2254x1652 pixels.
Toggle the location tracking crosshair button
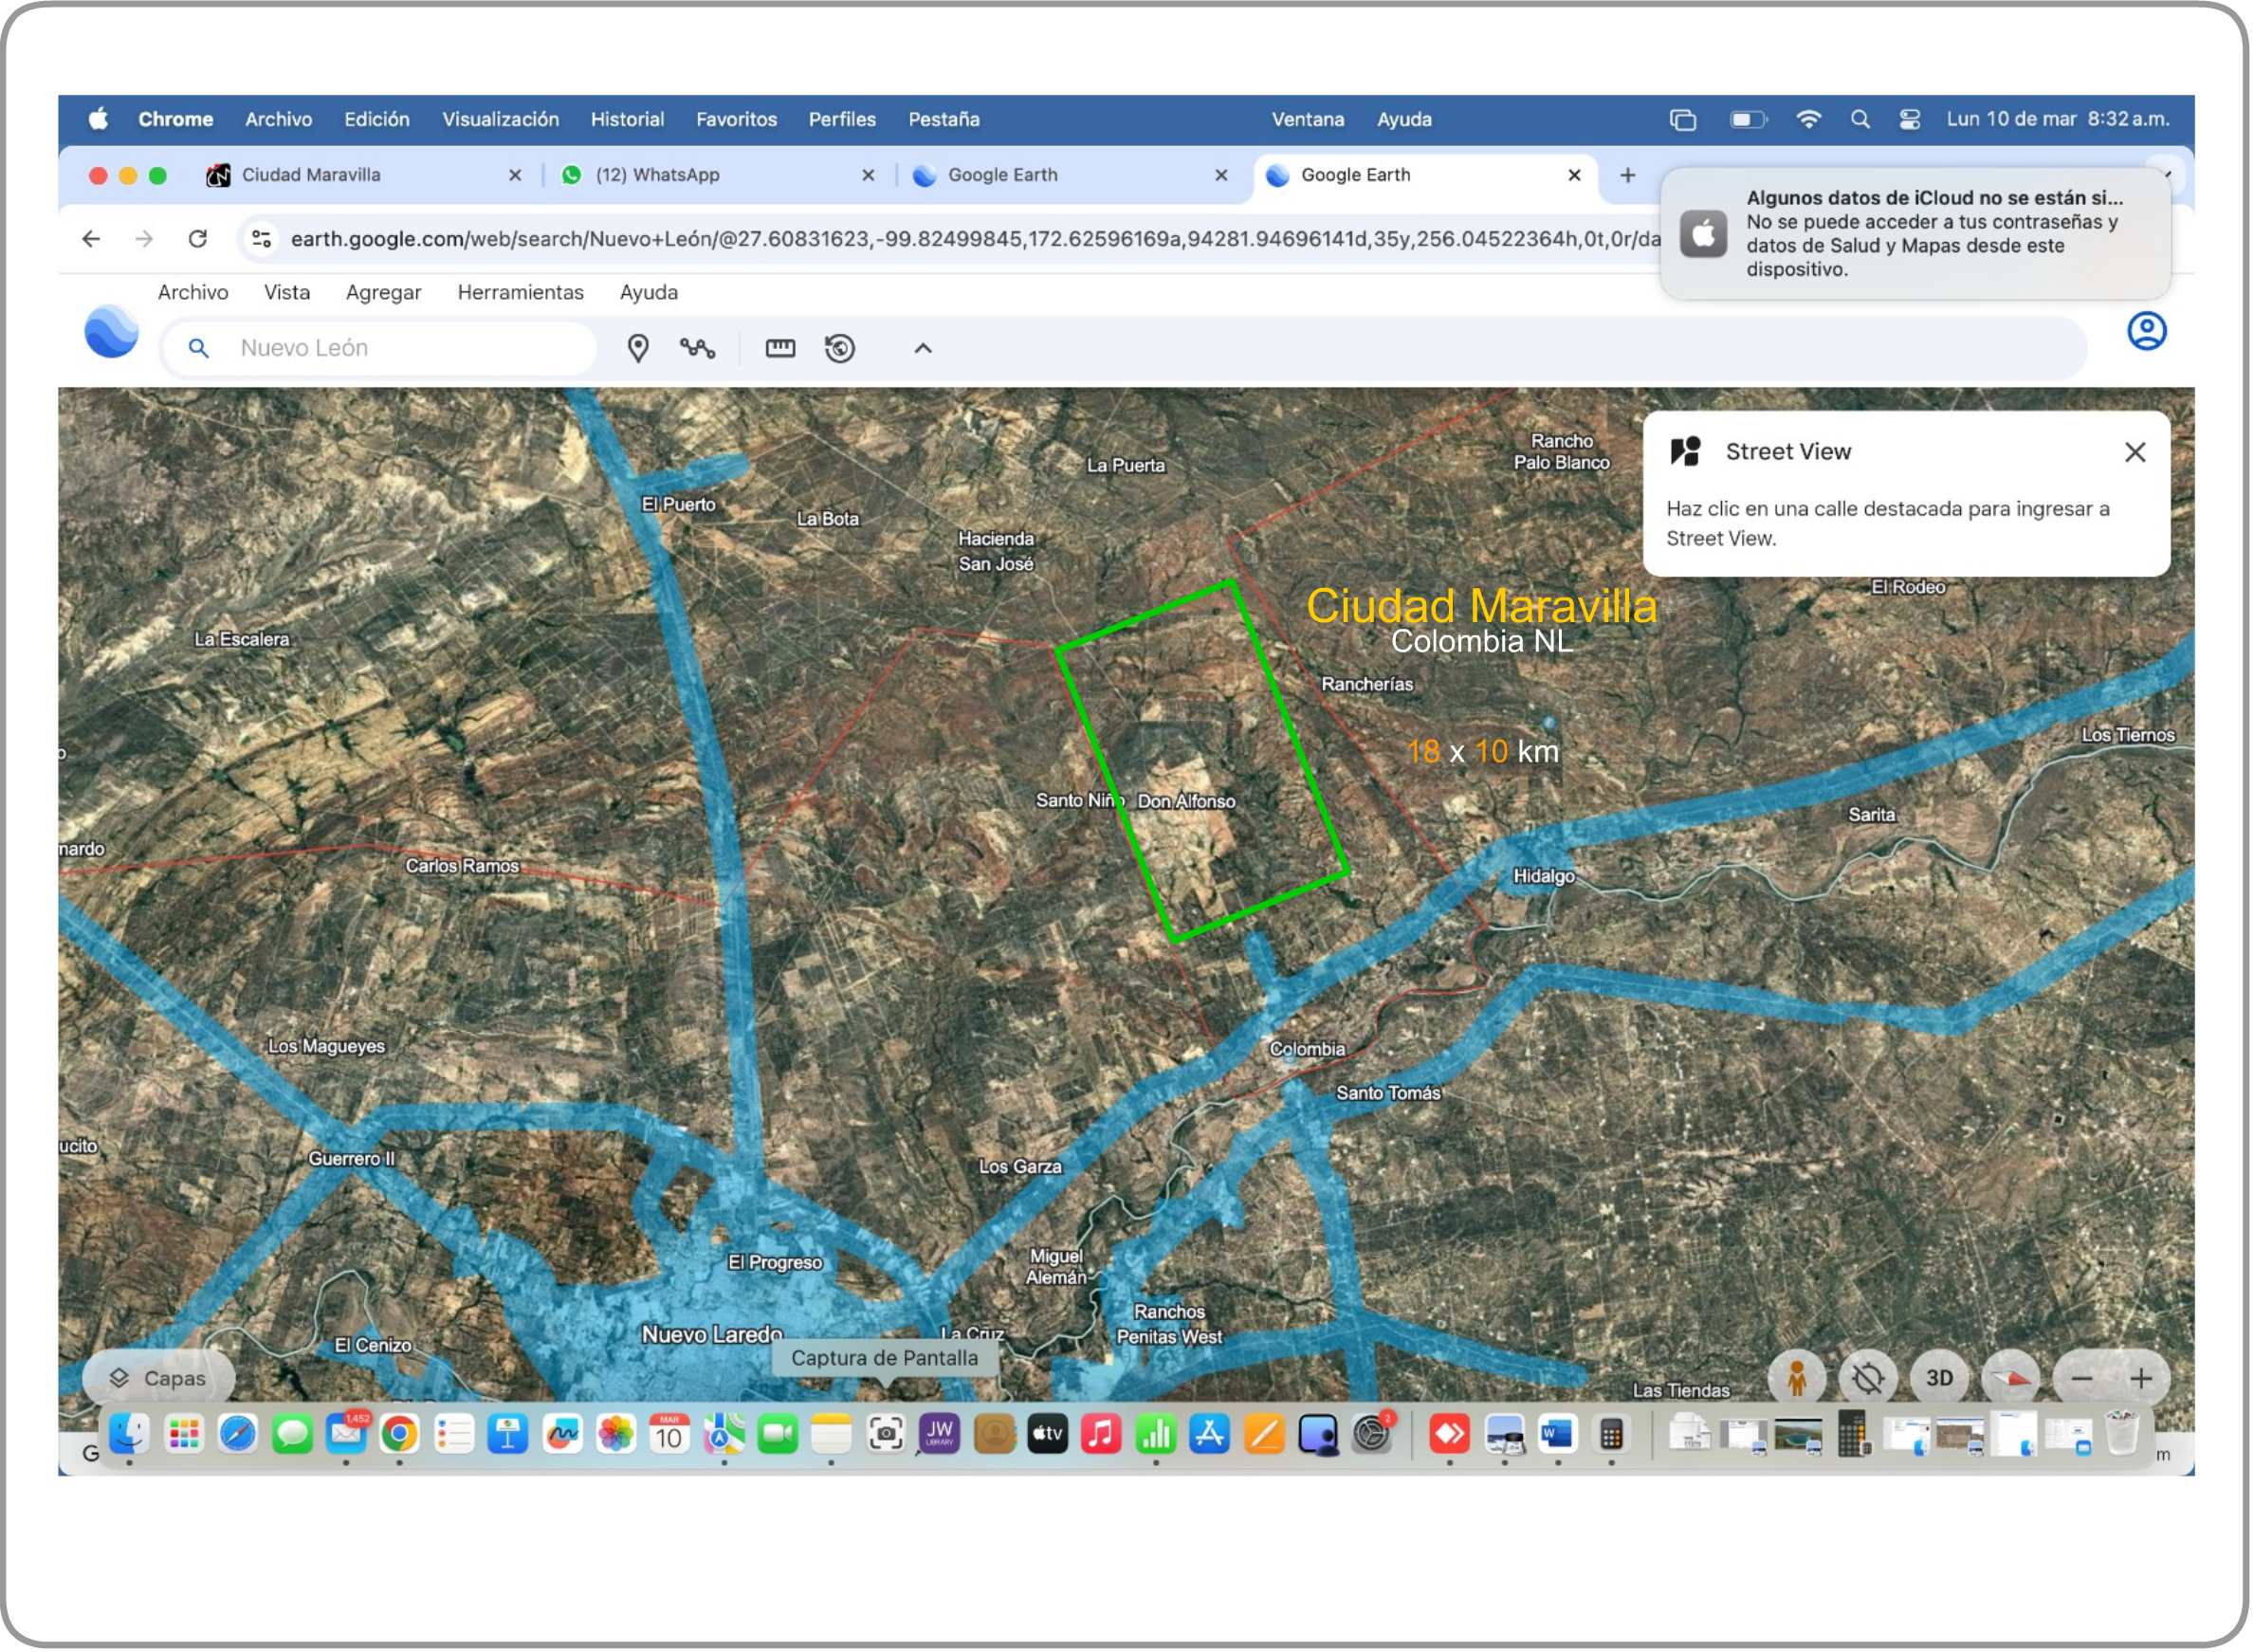click(x=1868, y=1379)
